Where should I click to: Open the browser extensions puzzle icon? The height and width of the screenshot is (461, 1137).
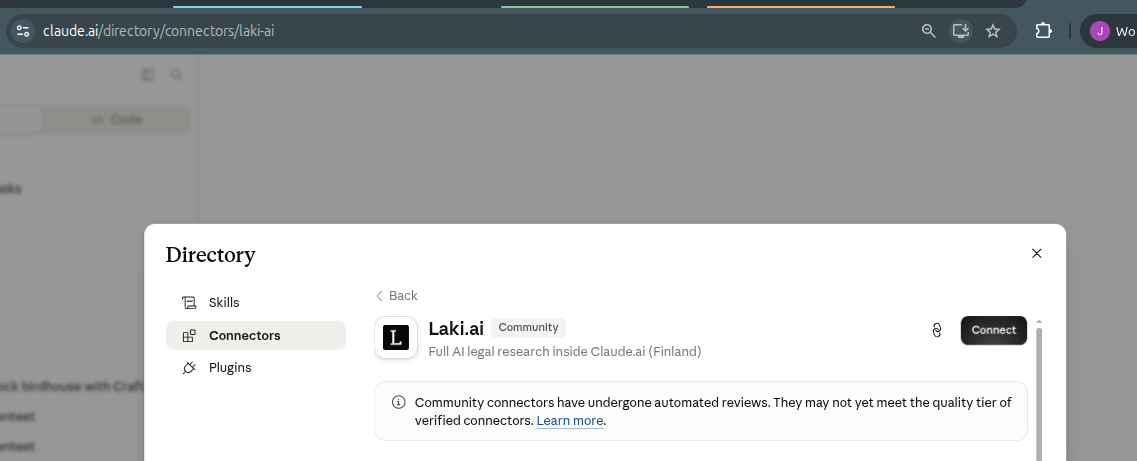tap(1043, 30)
